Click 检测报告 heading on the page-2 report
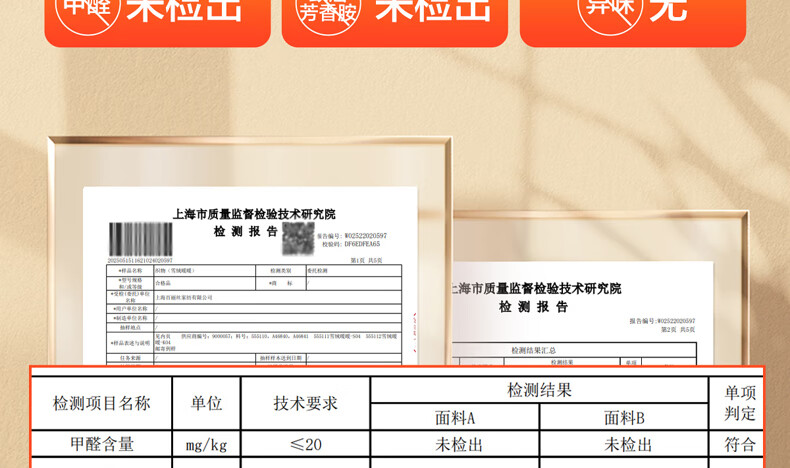 coord(534,307)
